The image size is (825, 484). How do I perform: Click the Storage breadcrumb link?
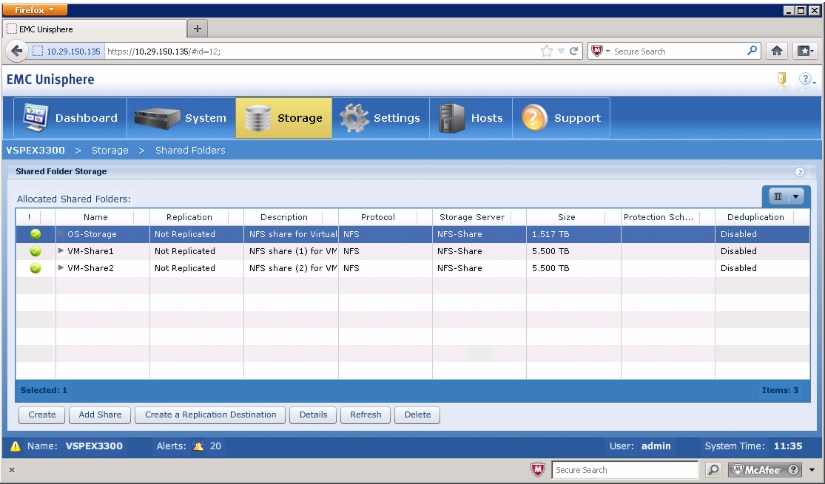click(109, 150)
